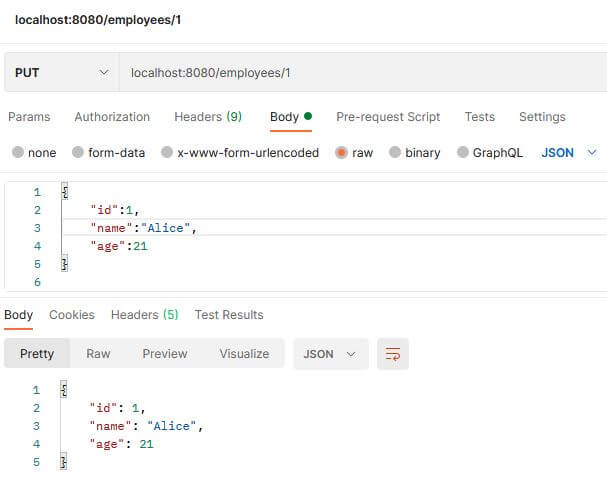Select x-www-form-urlencoded body option
Screen dimensions: 607x479
[x=167, y=152]
